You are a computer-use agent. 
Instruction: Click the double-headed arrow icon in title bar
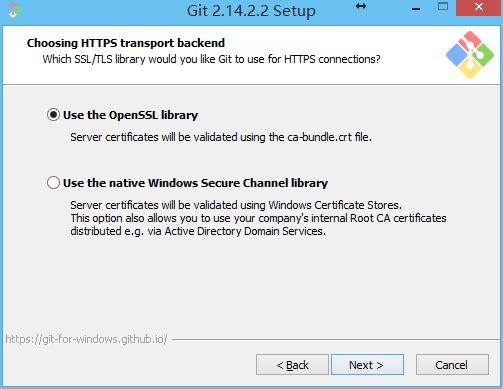click(361, 6)
